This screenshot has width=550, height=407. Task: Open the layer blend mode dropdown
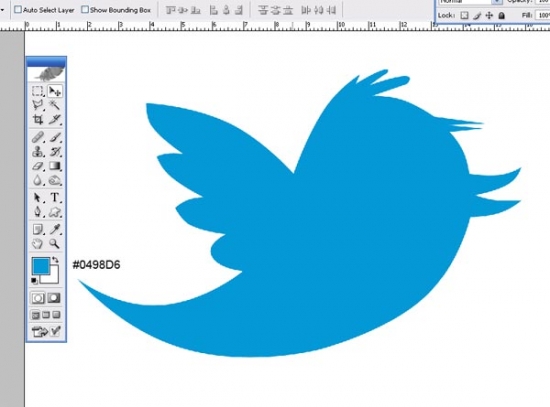pyautogui.click(x=497, y=1)
